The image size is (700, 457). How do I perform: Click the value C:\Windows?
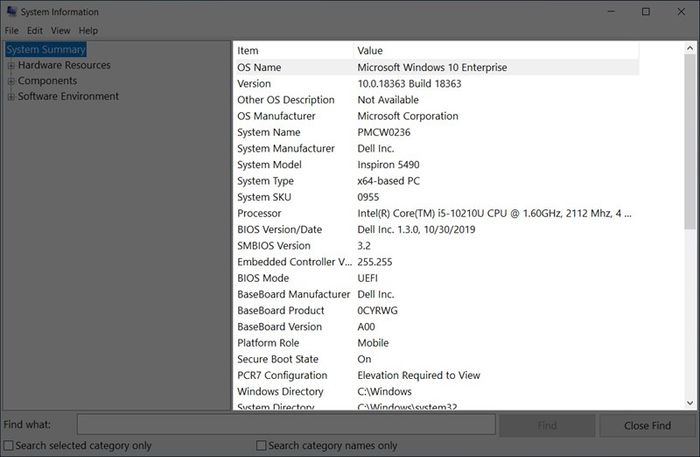pos(384,391)
